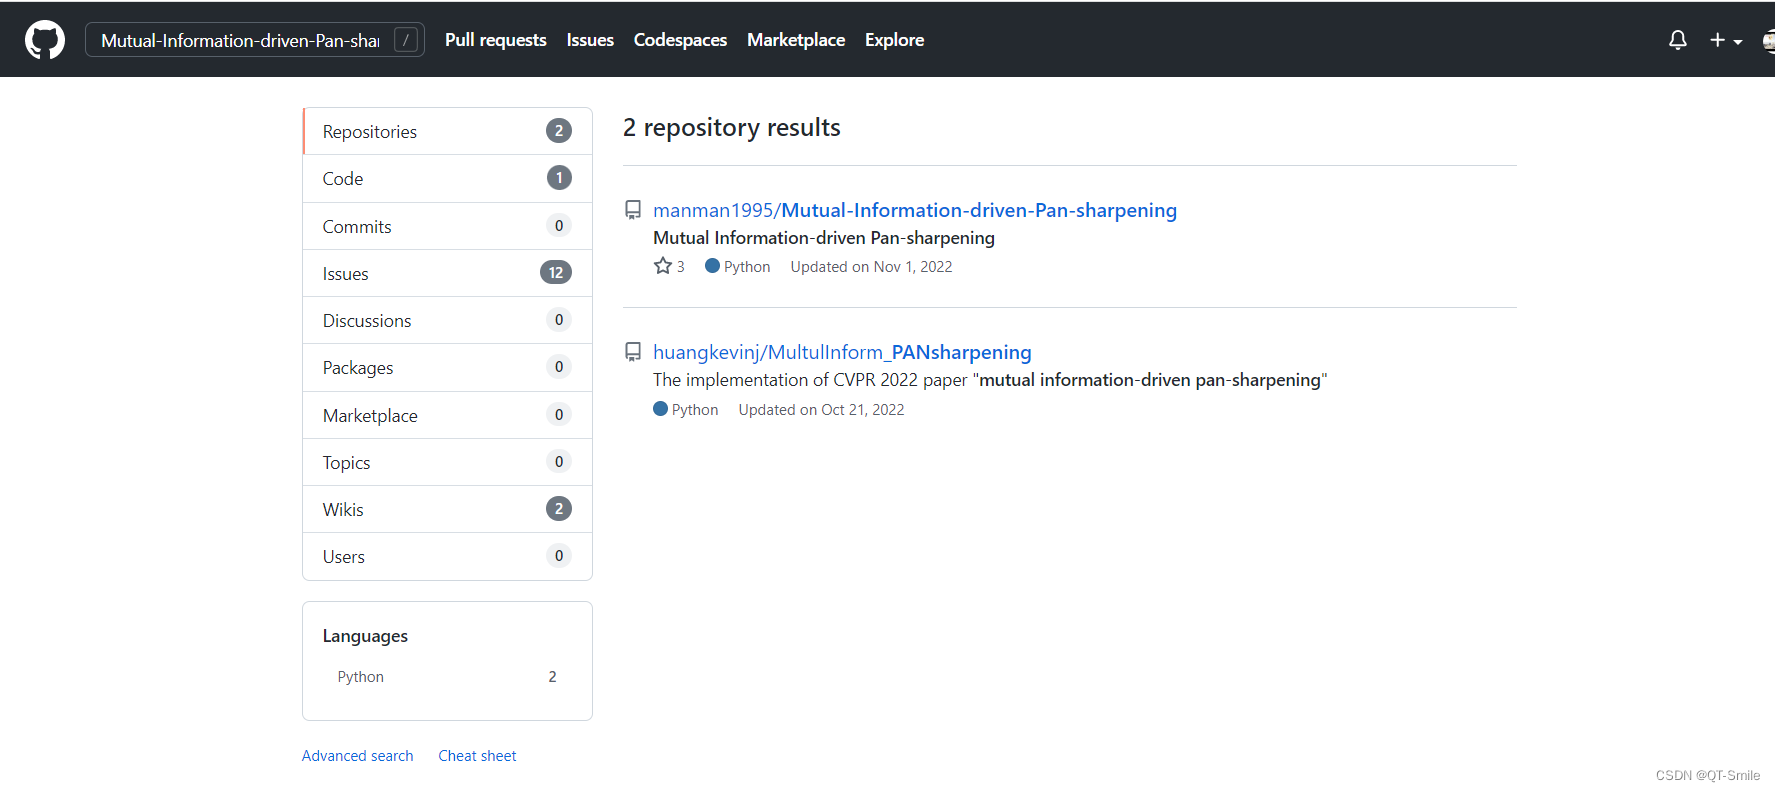Select the Code results filter

tap(447, 178)
